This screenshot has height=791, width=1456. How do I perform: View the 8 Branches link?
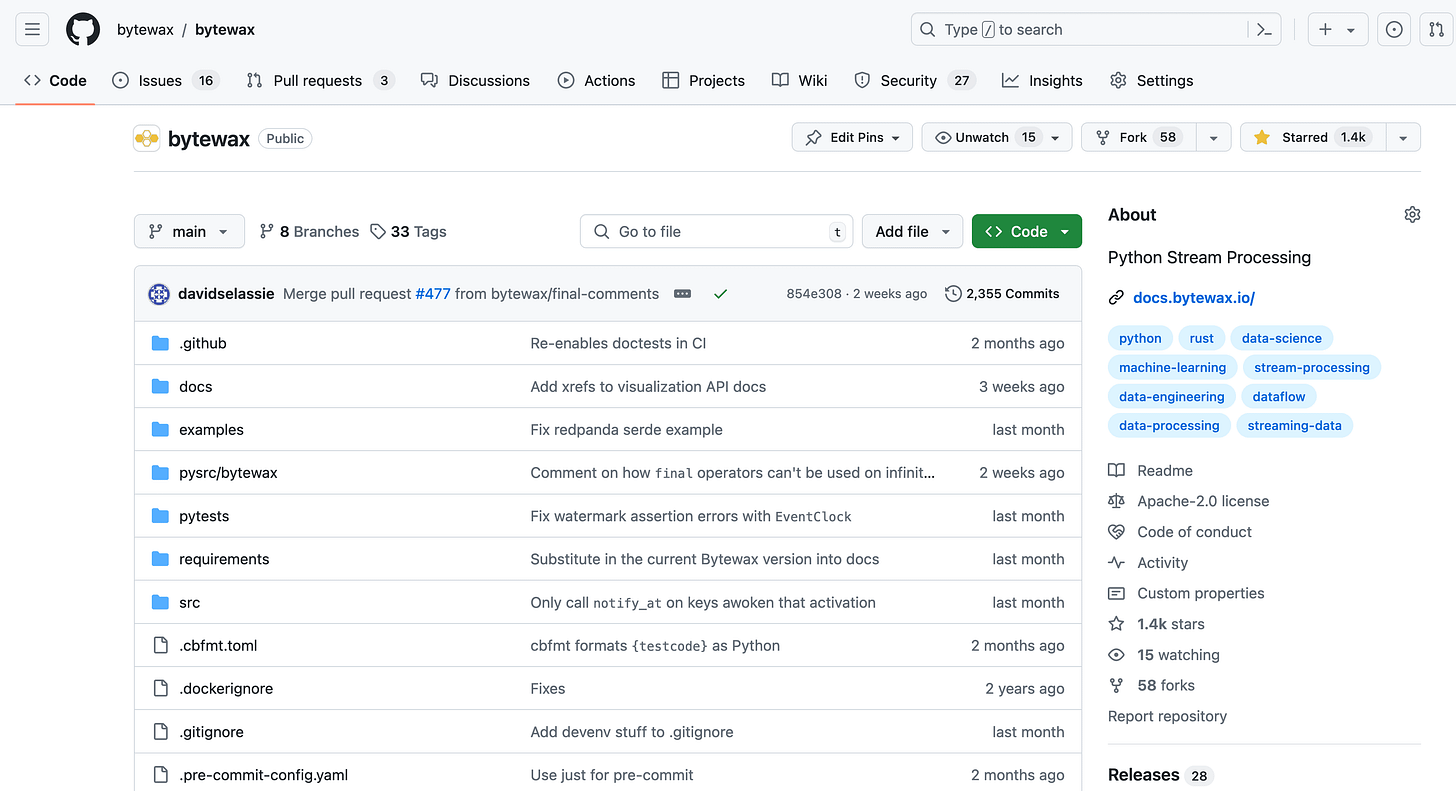pos(309,231)
